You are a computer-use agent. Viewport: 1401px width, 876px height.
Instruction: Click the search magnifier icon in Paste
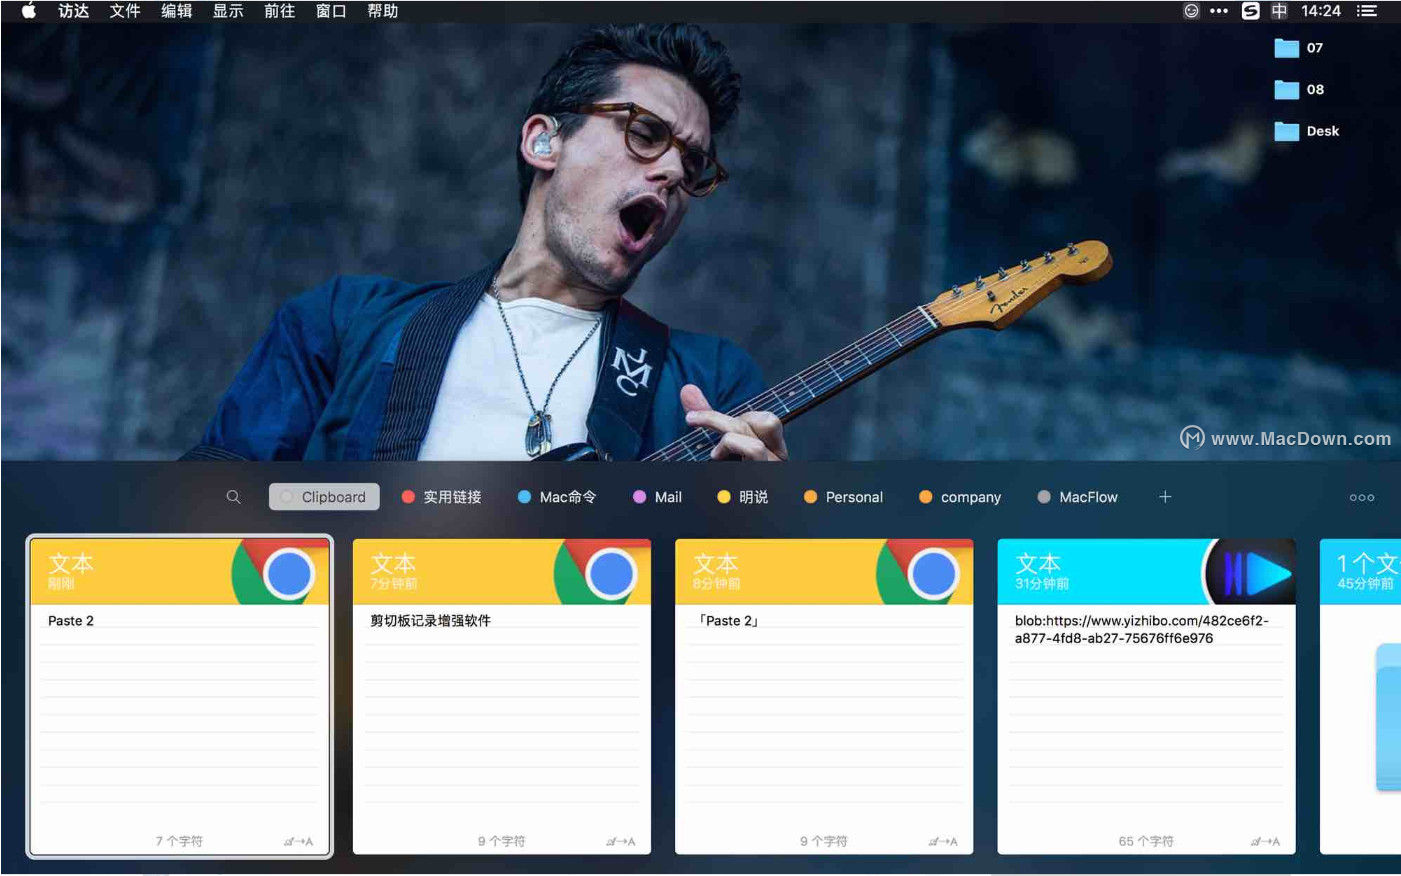[x=233, y=497]
